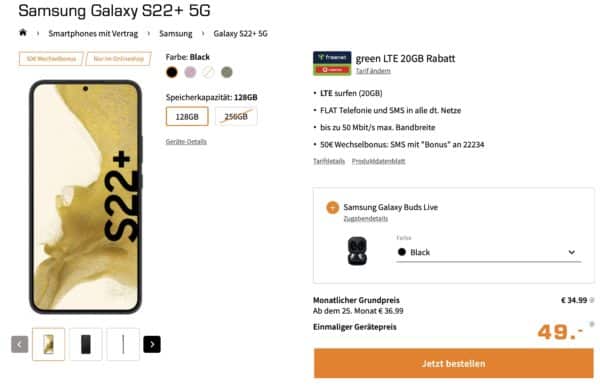The image size is (600, 386).
Task: Choose the pink color swatch
Action: pos(190,72)
